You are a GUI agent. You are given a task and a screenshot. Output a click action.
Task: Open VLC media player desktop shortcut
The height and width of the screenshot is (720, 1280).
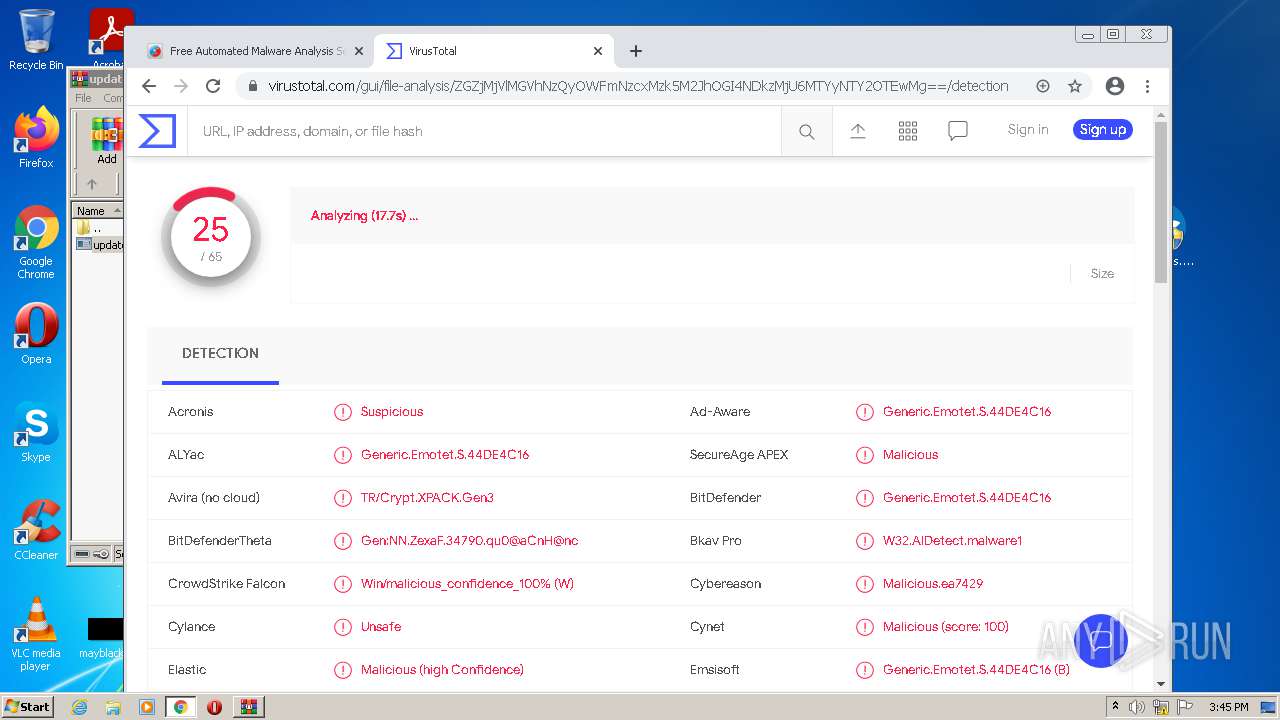click(36, 634)
